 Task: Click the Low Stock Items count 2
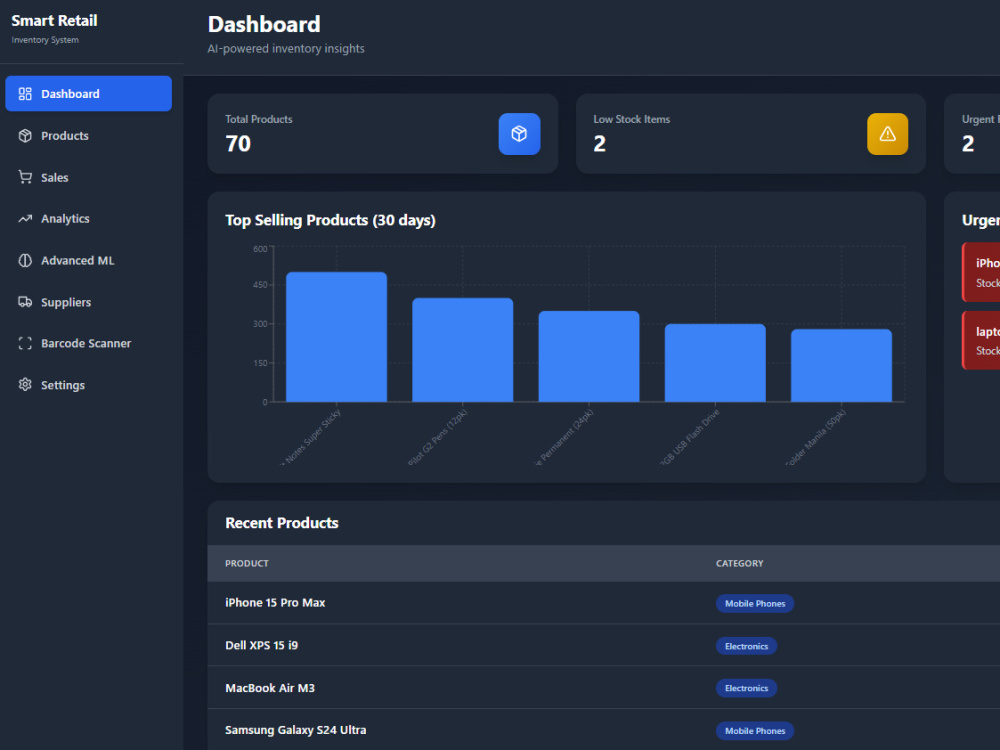599,144
